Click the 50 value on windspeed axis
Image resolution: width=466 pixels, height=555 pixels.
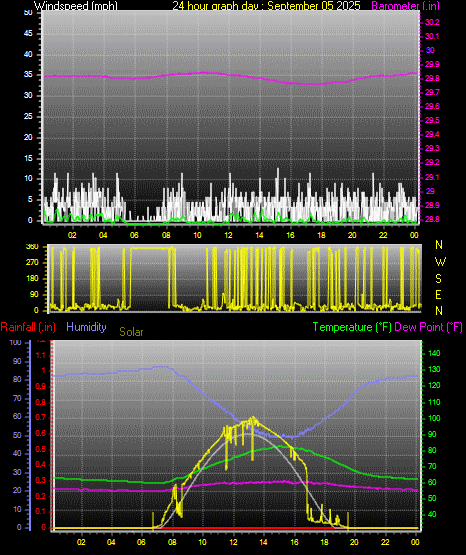point(28,12)
